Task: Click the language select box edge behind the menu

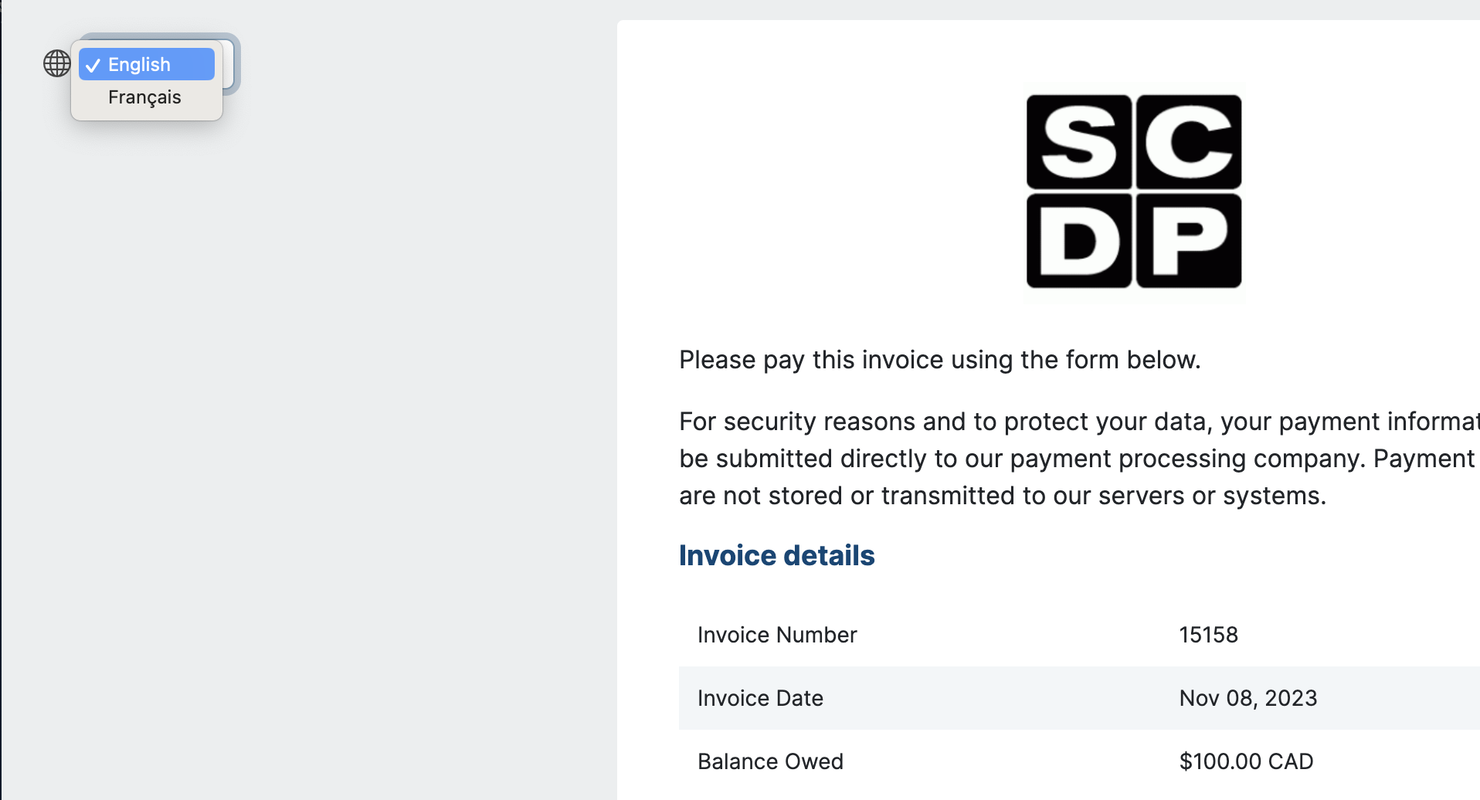Action: [231, 64]
